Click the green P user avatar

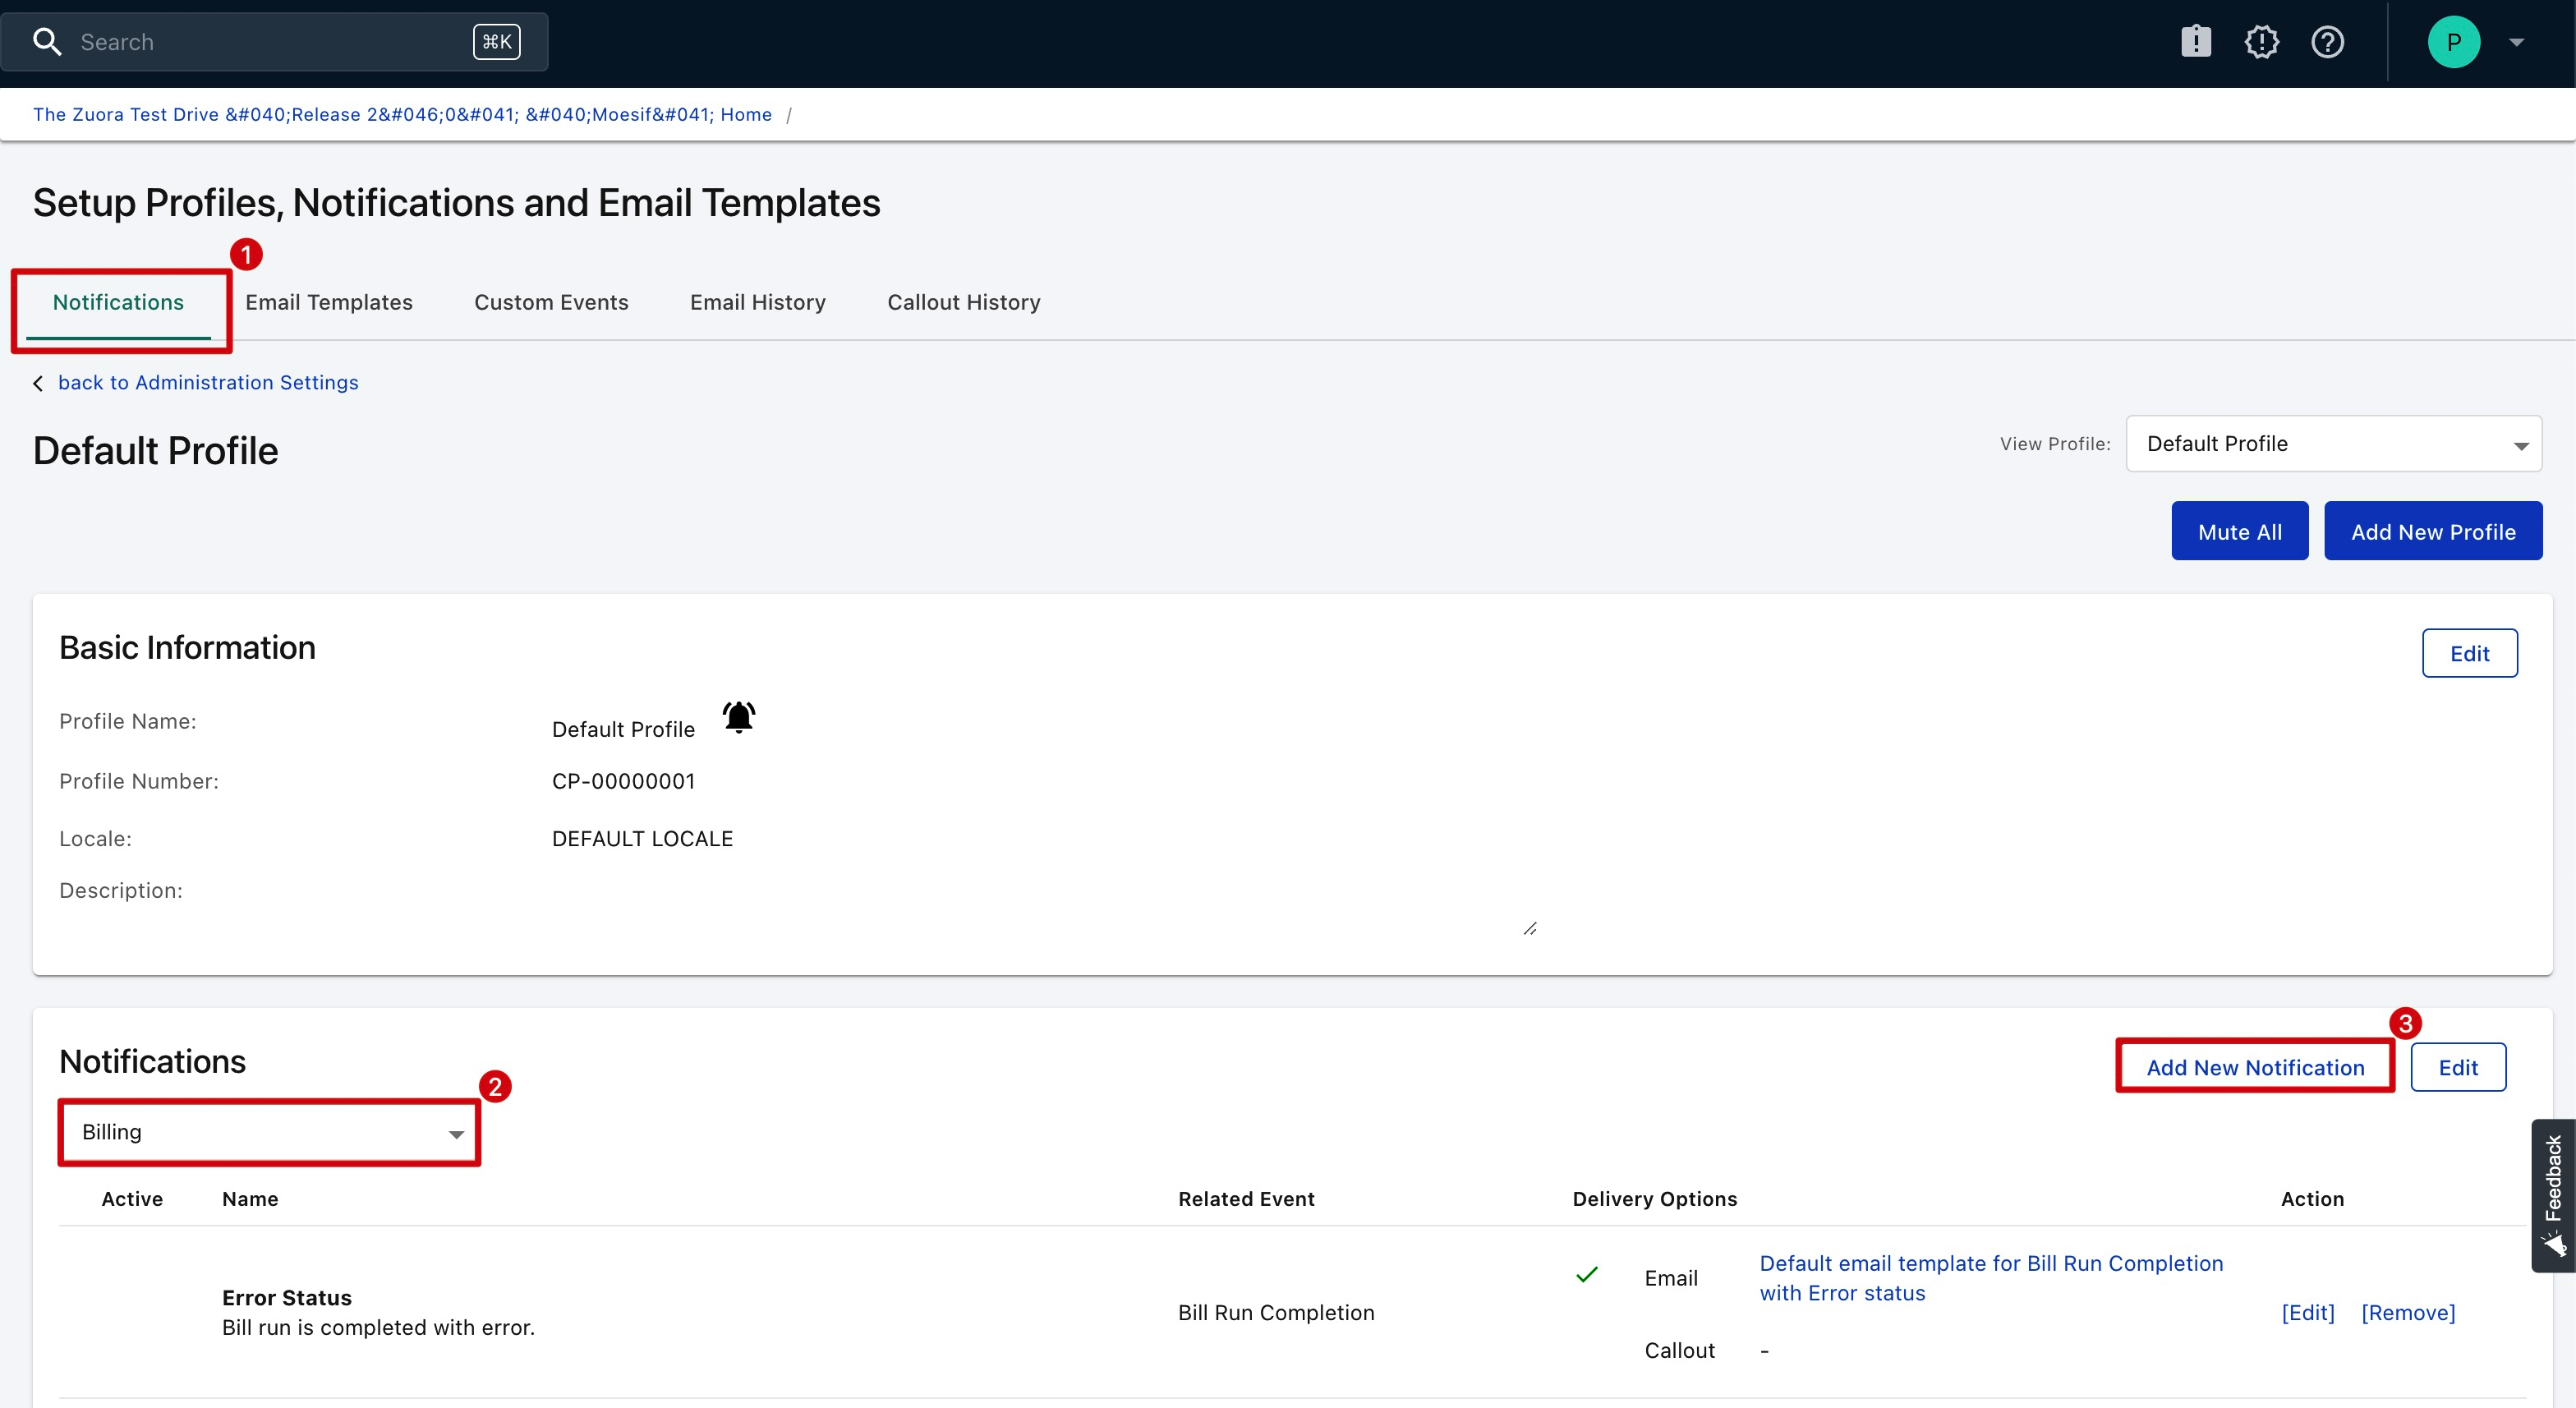[x=2453, y=42]
